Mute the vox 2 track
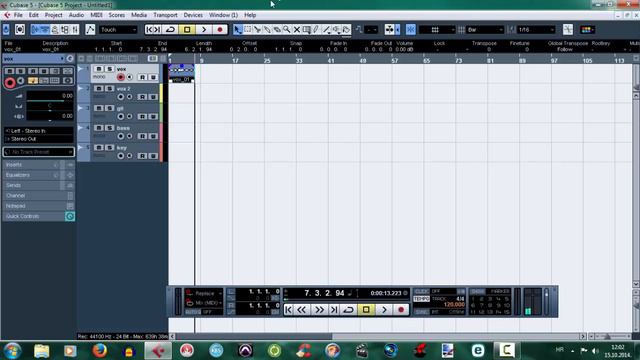640x360 pixels. [99, 89]
